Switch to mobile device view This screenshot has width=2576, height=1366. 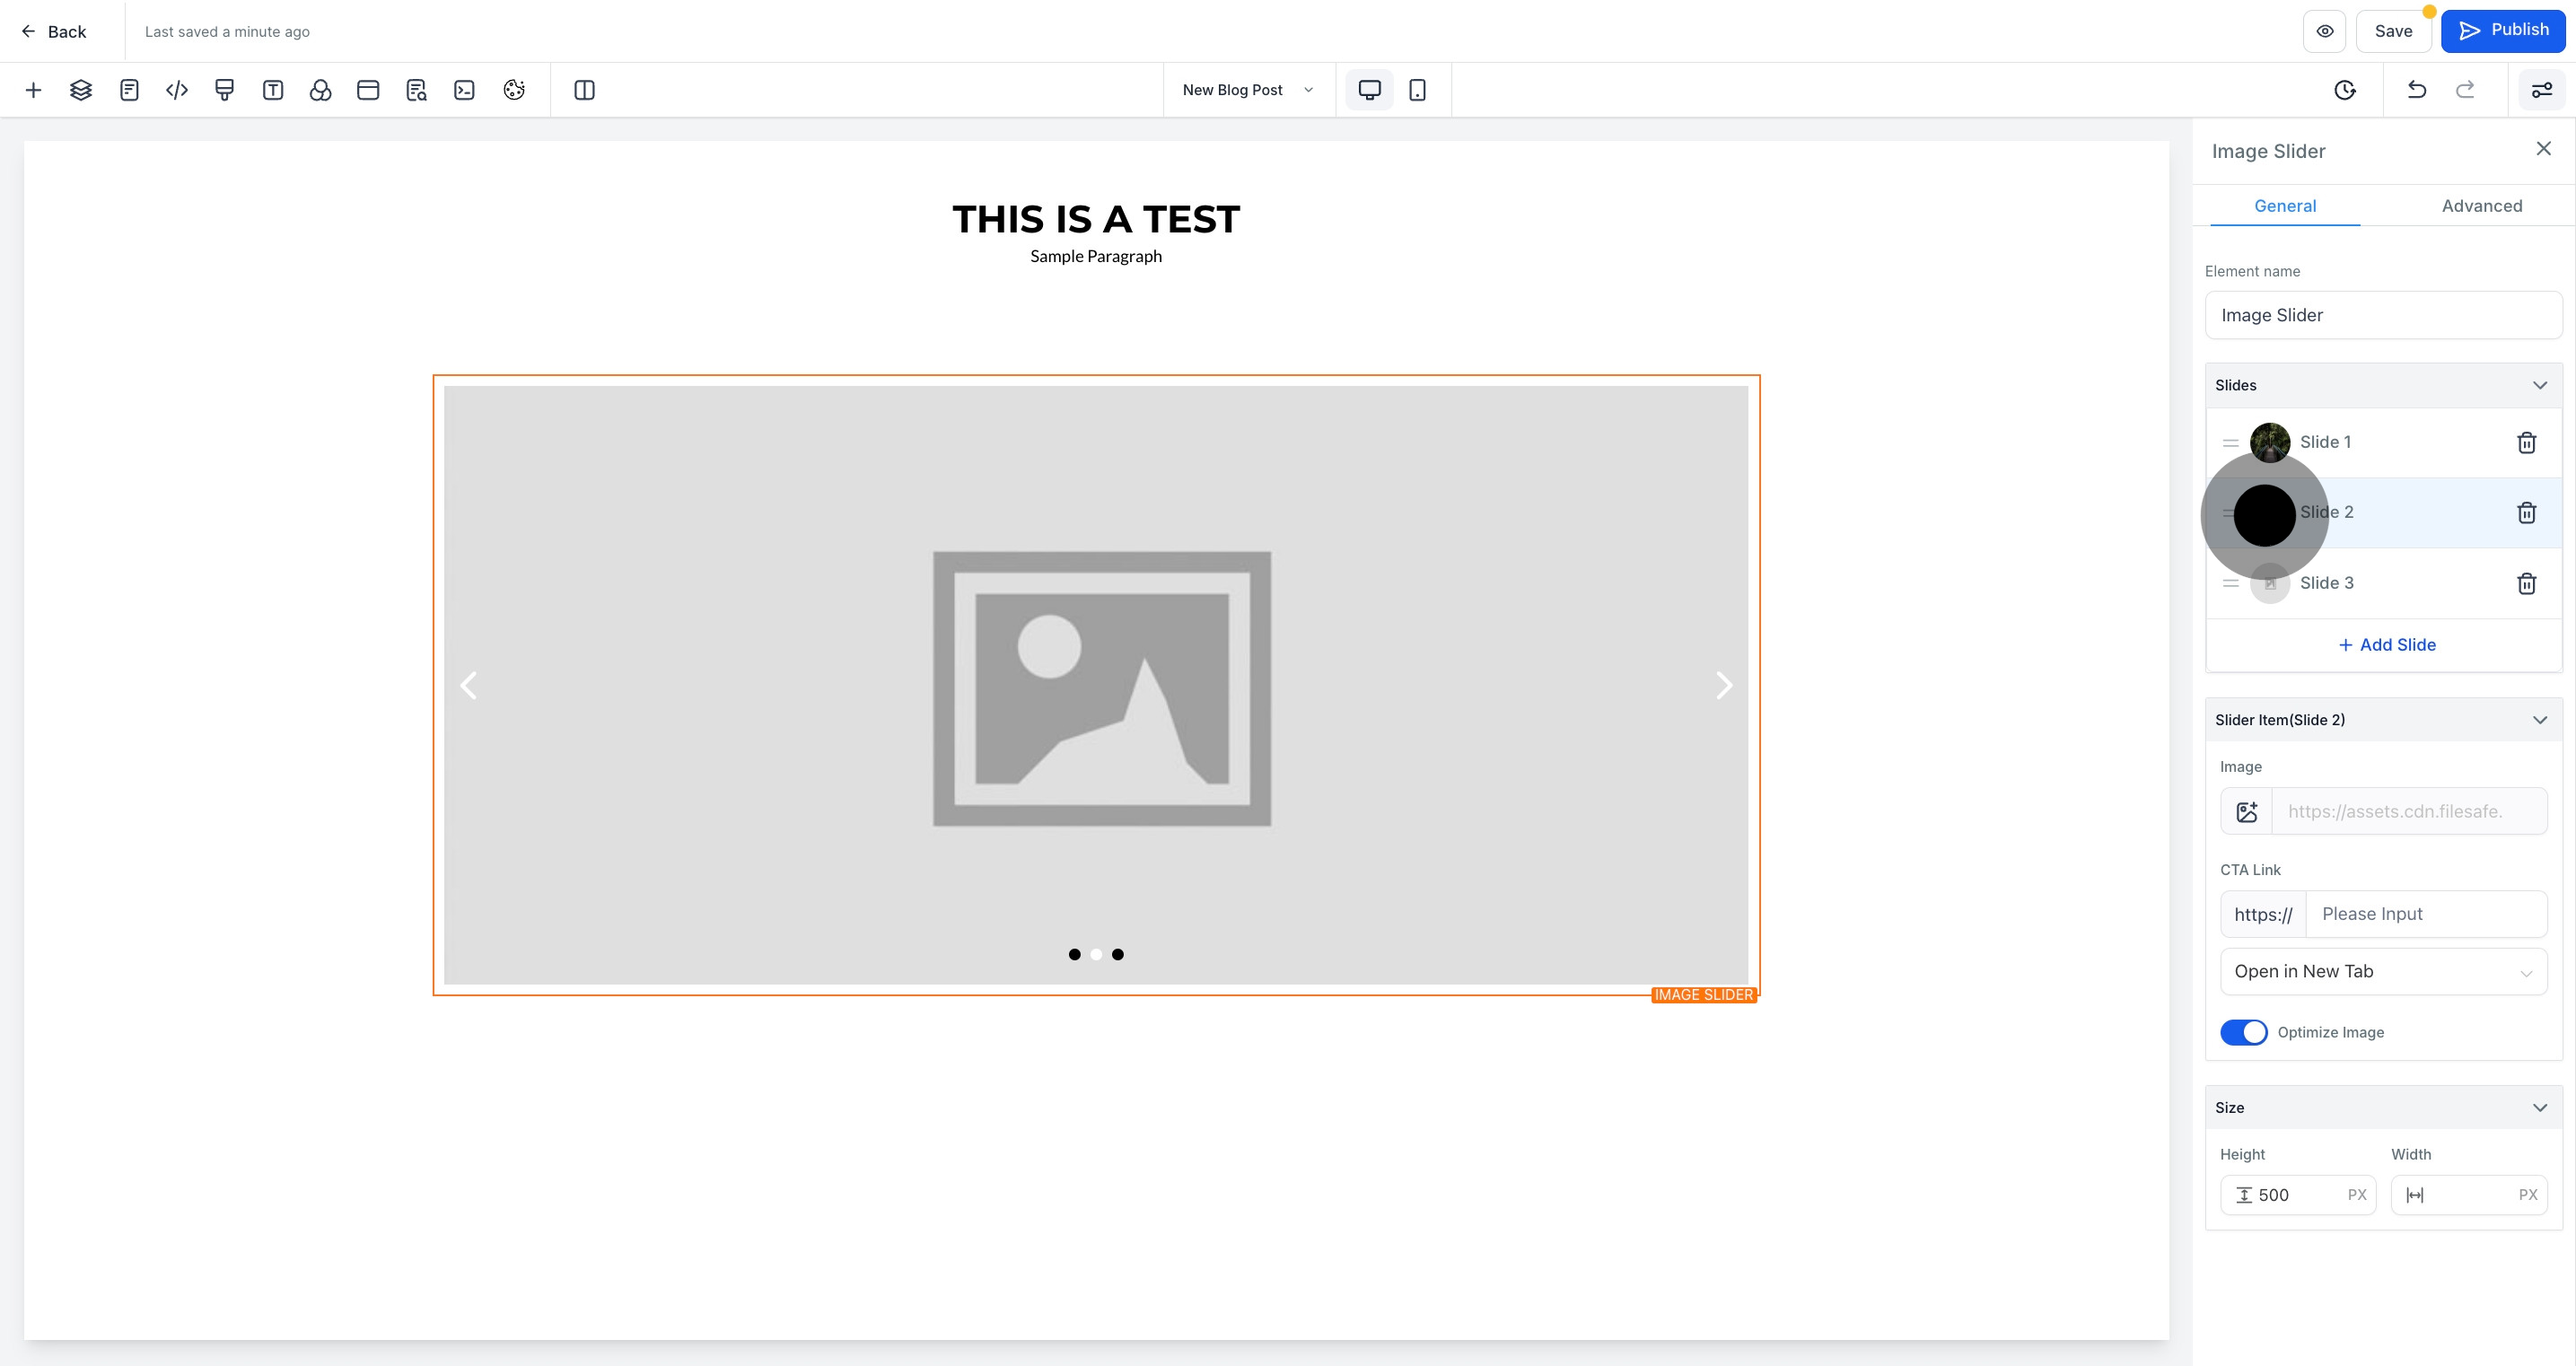coord(1417,90)
